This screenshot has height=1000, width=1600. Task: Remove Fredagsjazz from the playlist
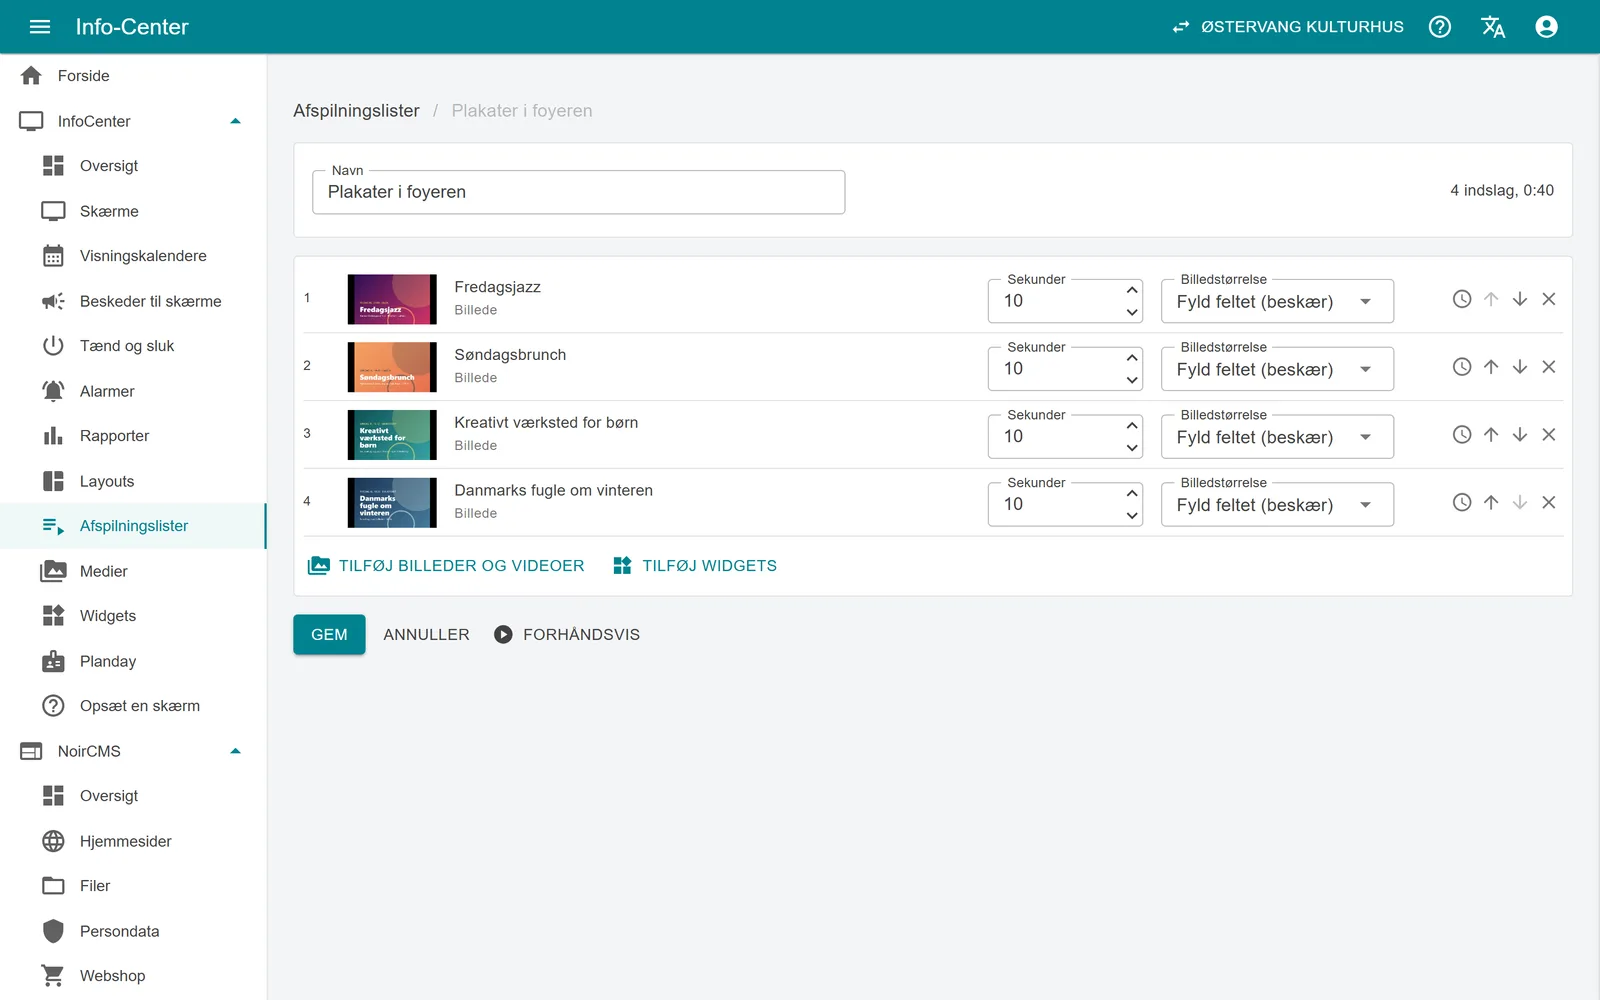click(x=1549, y=299)
